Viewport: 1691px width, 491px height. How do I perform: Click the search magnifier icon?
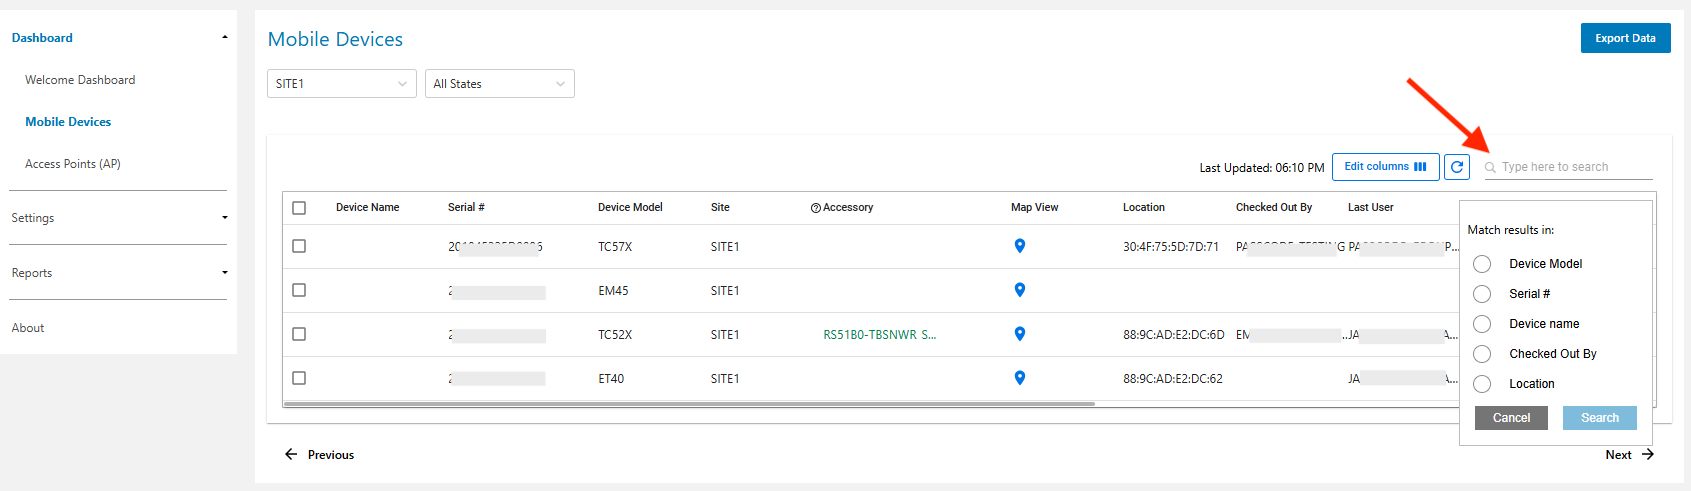pyautogui.click(x=1490, y=168)
